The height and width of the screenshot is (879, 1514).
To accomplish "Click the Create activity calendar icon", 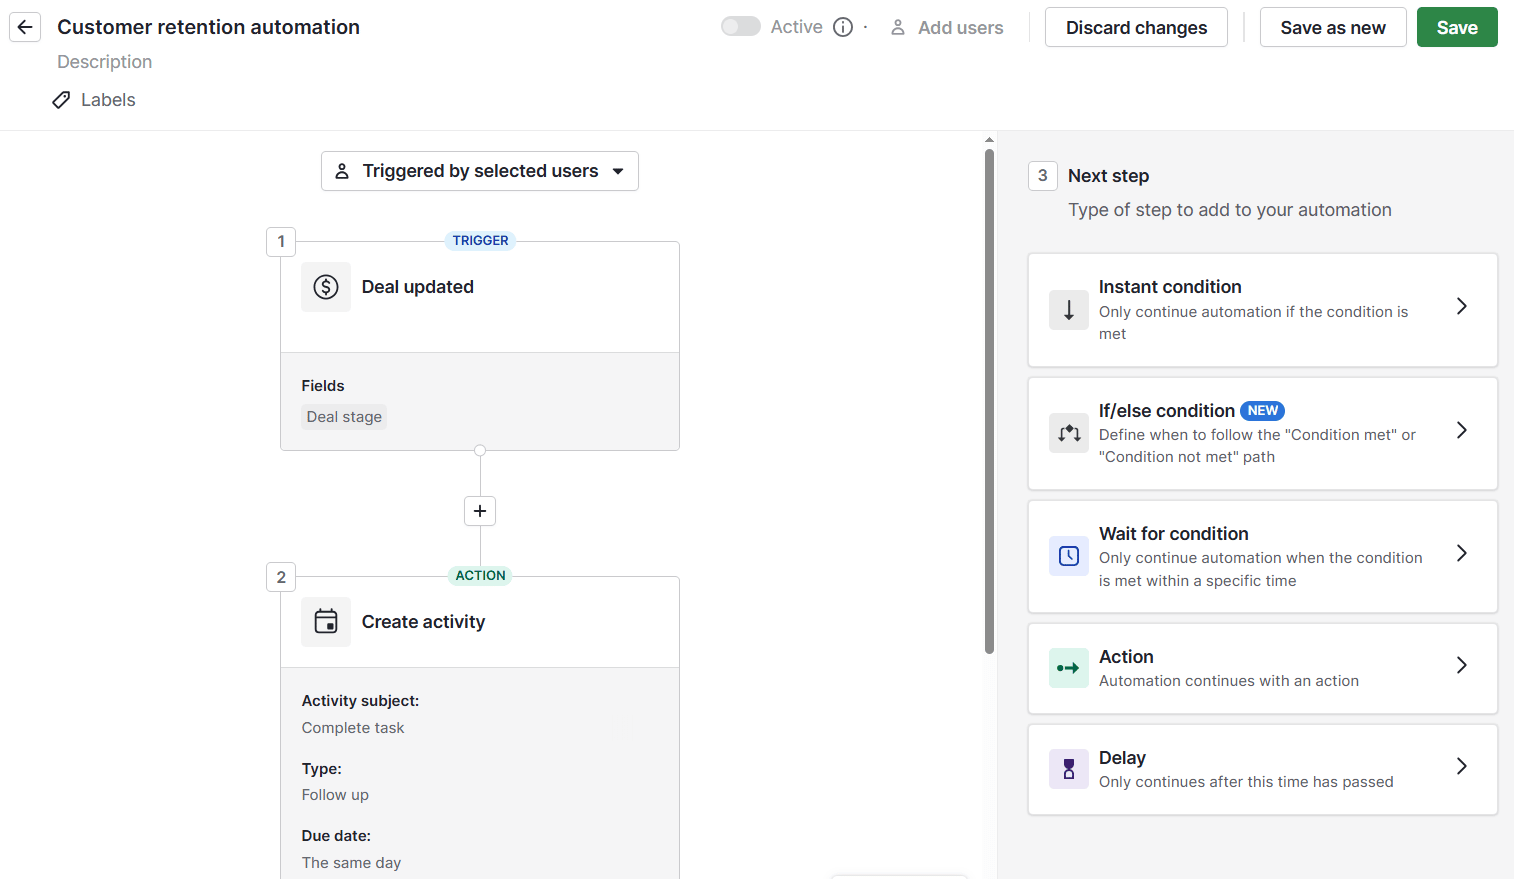I will (326, 622).
